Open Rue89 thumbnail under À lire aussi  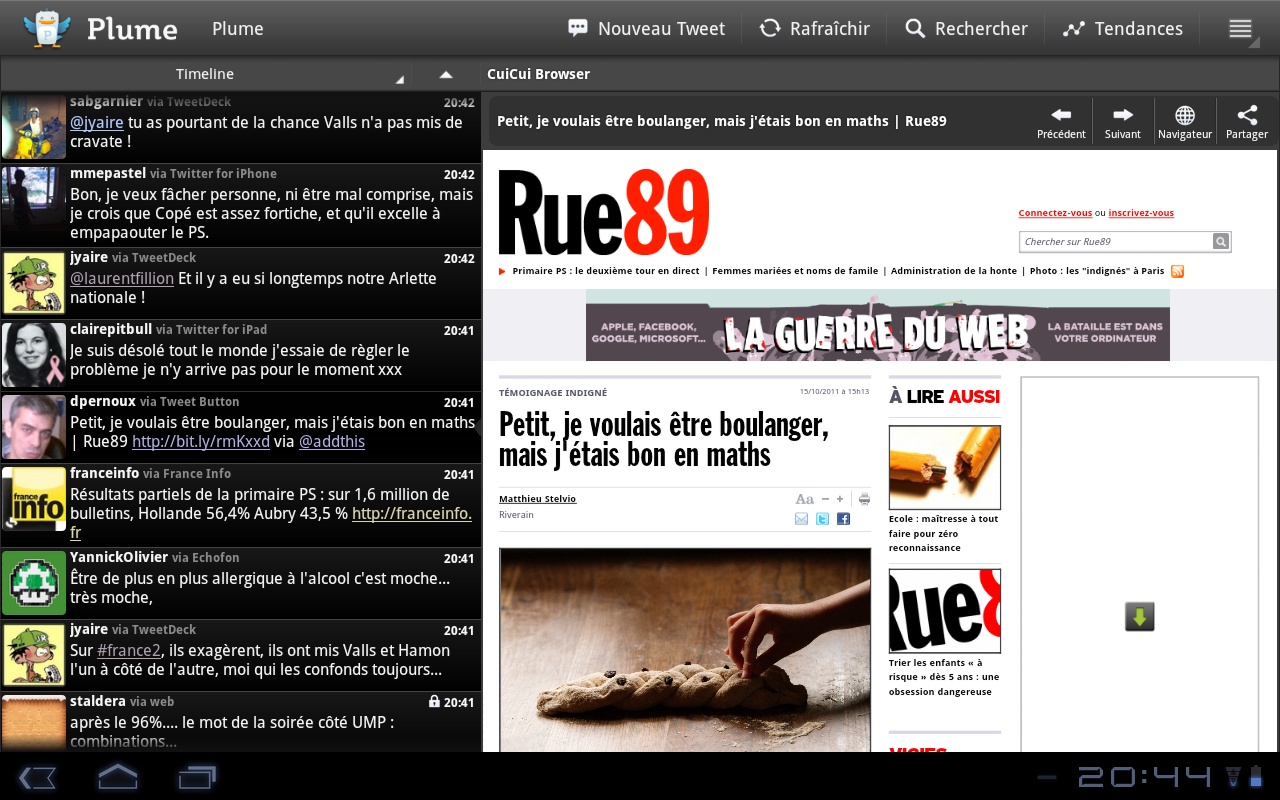click(x=945, y=611)
